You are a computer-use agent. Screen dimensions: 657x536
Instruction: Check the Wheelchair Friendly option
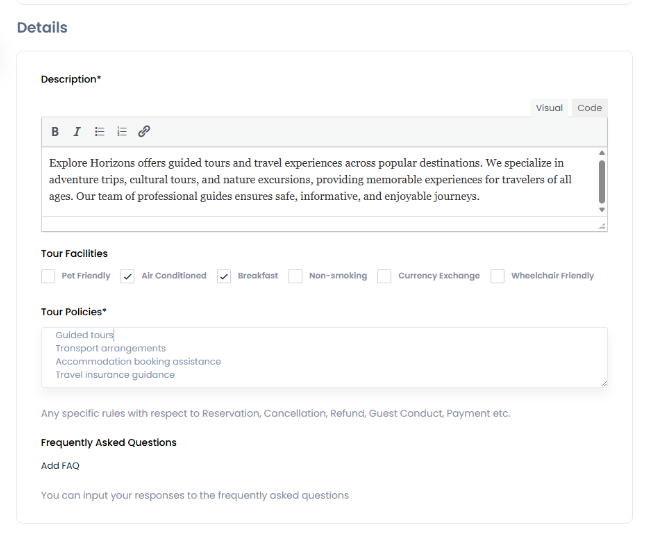[497, 276]
